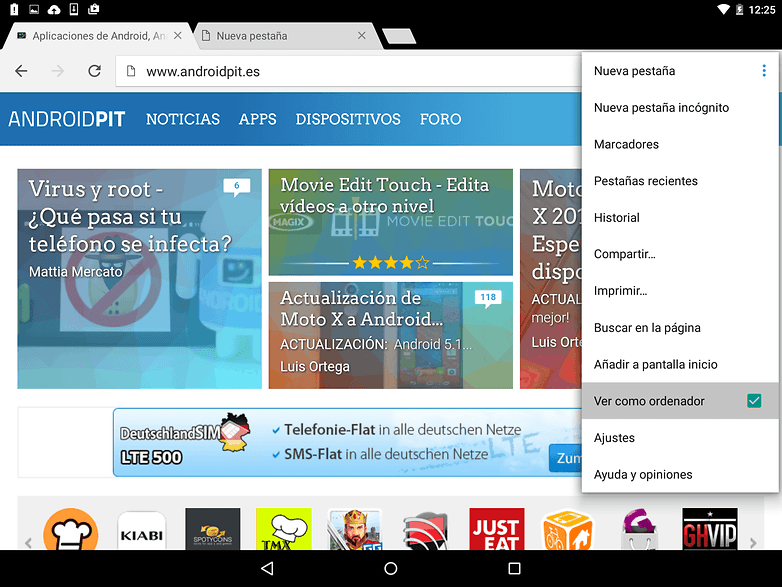Go back with the browser back arrow
The image size is (782, 587).
(x=21, y=71)
